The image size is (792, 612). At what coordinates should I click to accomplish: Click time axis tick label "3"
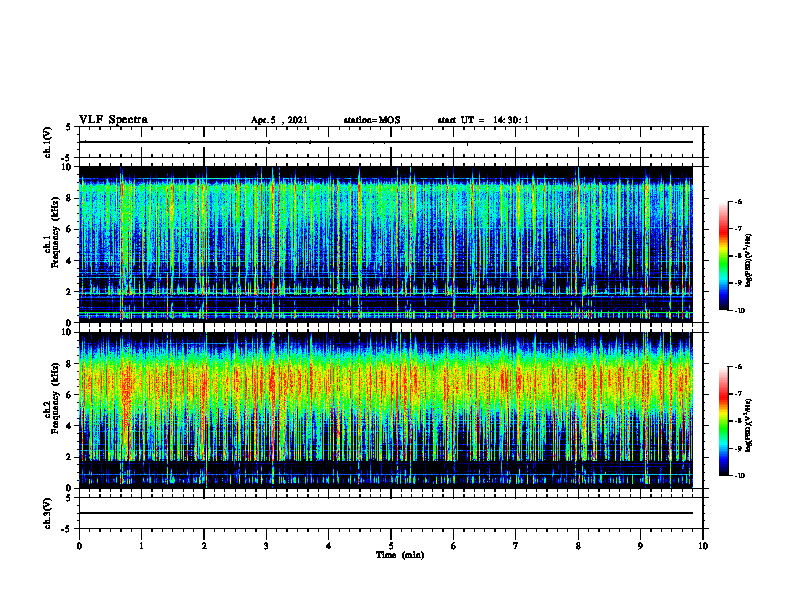pos(266,546)
